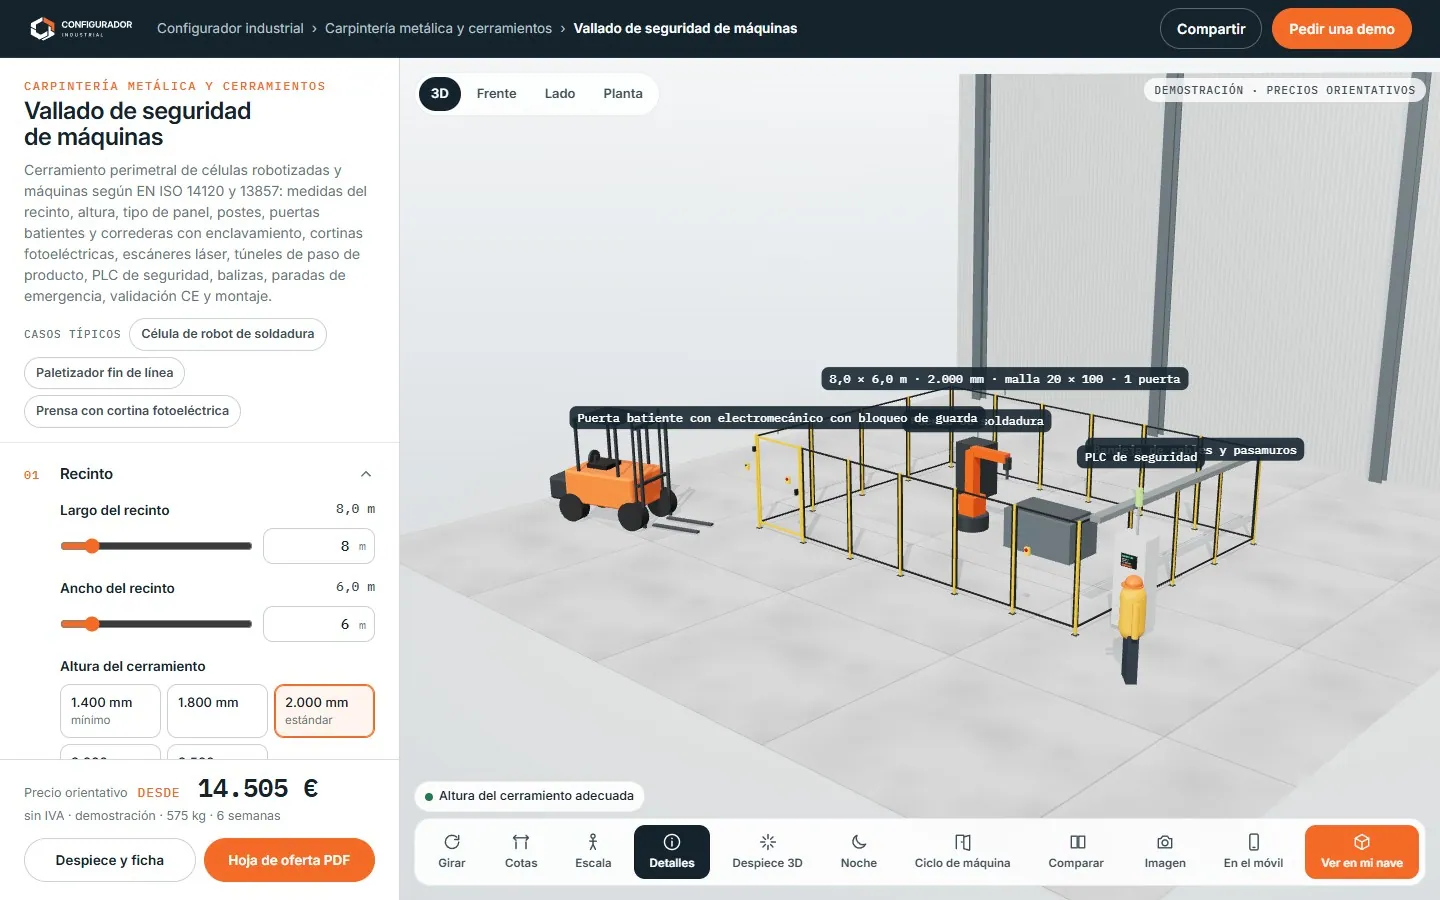This screenshot has width=1440, height=900.
Task: Click the Altura del cerramiento adecuada status
Action: [529, 796]
